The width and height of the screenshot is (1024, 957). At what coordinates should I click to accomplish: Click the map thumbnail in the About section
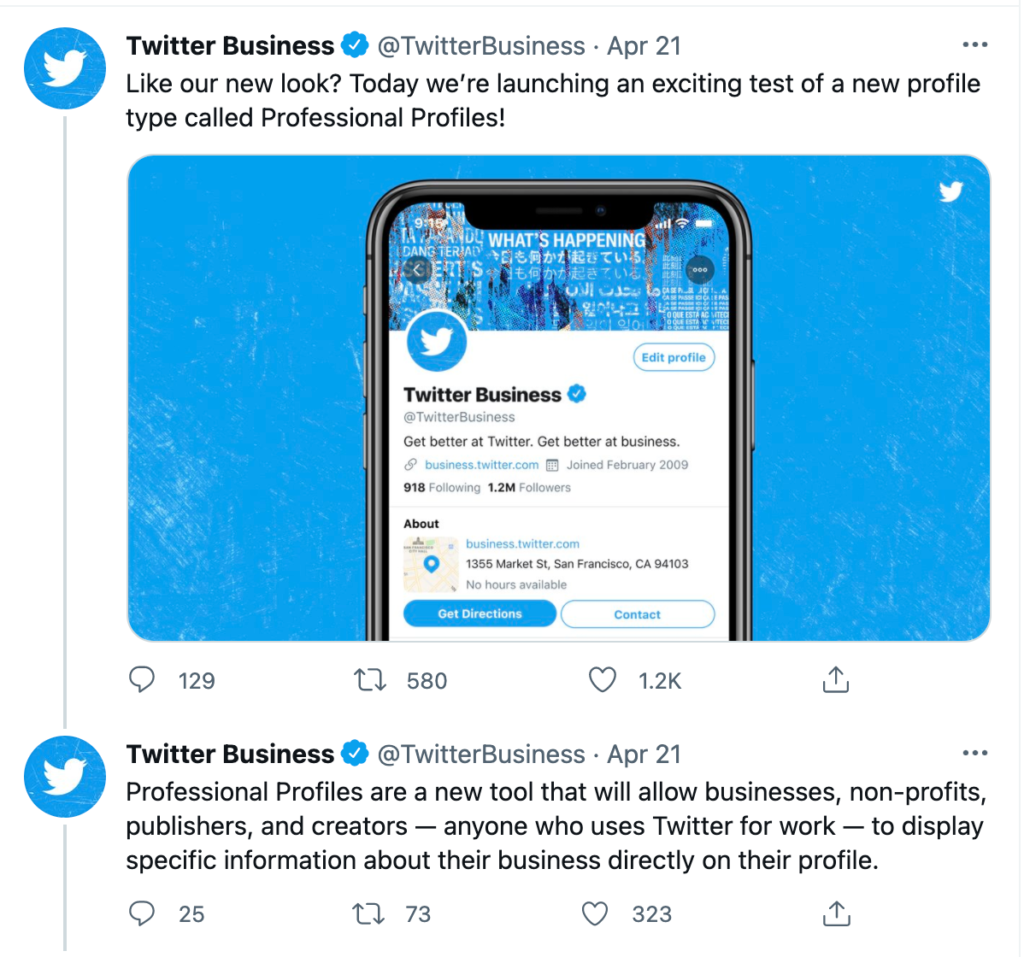click(430, 565)
